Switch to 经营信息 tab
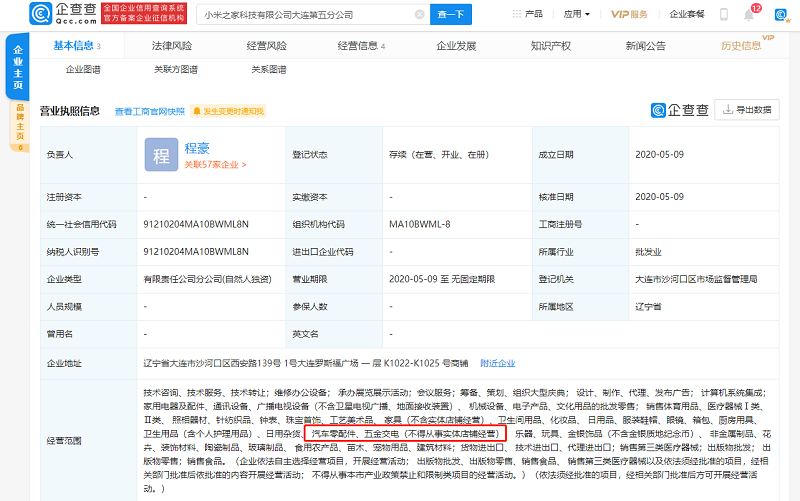Image resolution: width=800 pixels, height=501 pixels. pyautogui.click(x=361, y=45)
